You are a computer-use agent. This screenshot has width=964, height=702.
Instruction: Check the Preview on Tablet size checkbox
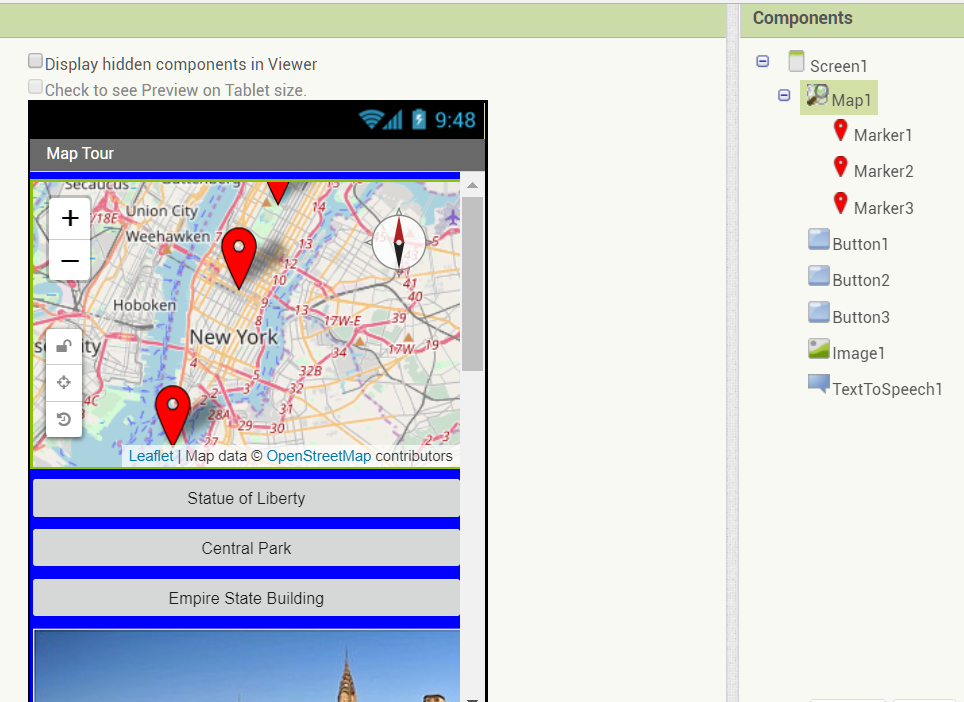(x=36, y=87)
